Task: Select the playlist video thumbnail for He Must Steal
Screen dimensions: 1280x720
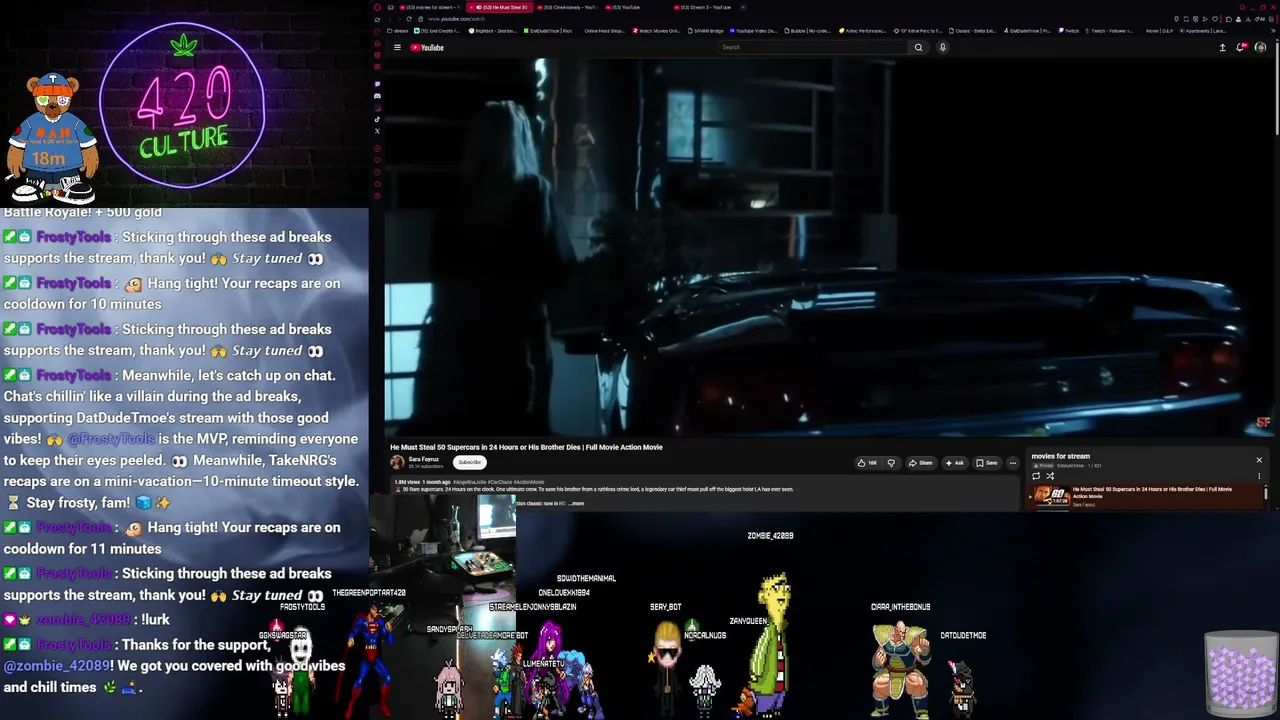Action: (1051, 497)
